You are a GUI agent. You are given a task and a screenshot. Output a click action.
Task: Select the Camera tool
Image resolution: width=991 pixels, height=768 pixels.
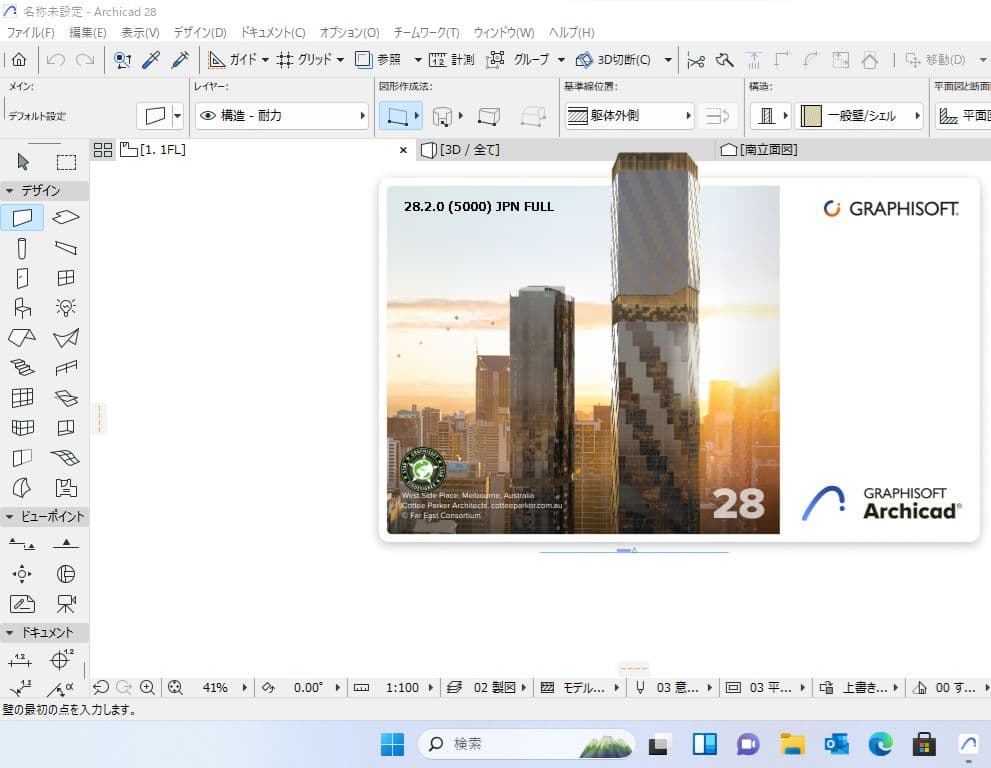[66, 604]
